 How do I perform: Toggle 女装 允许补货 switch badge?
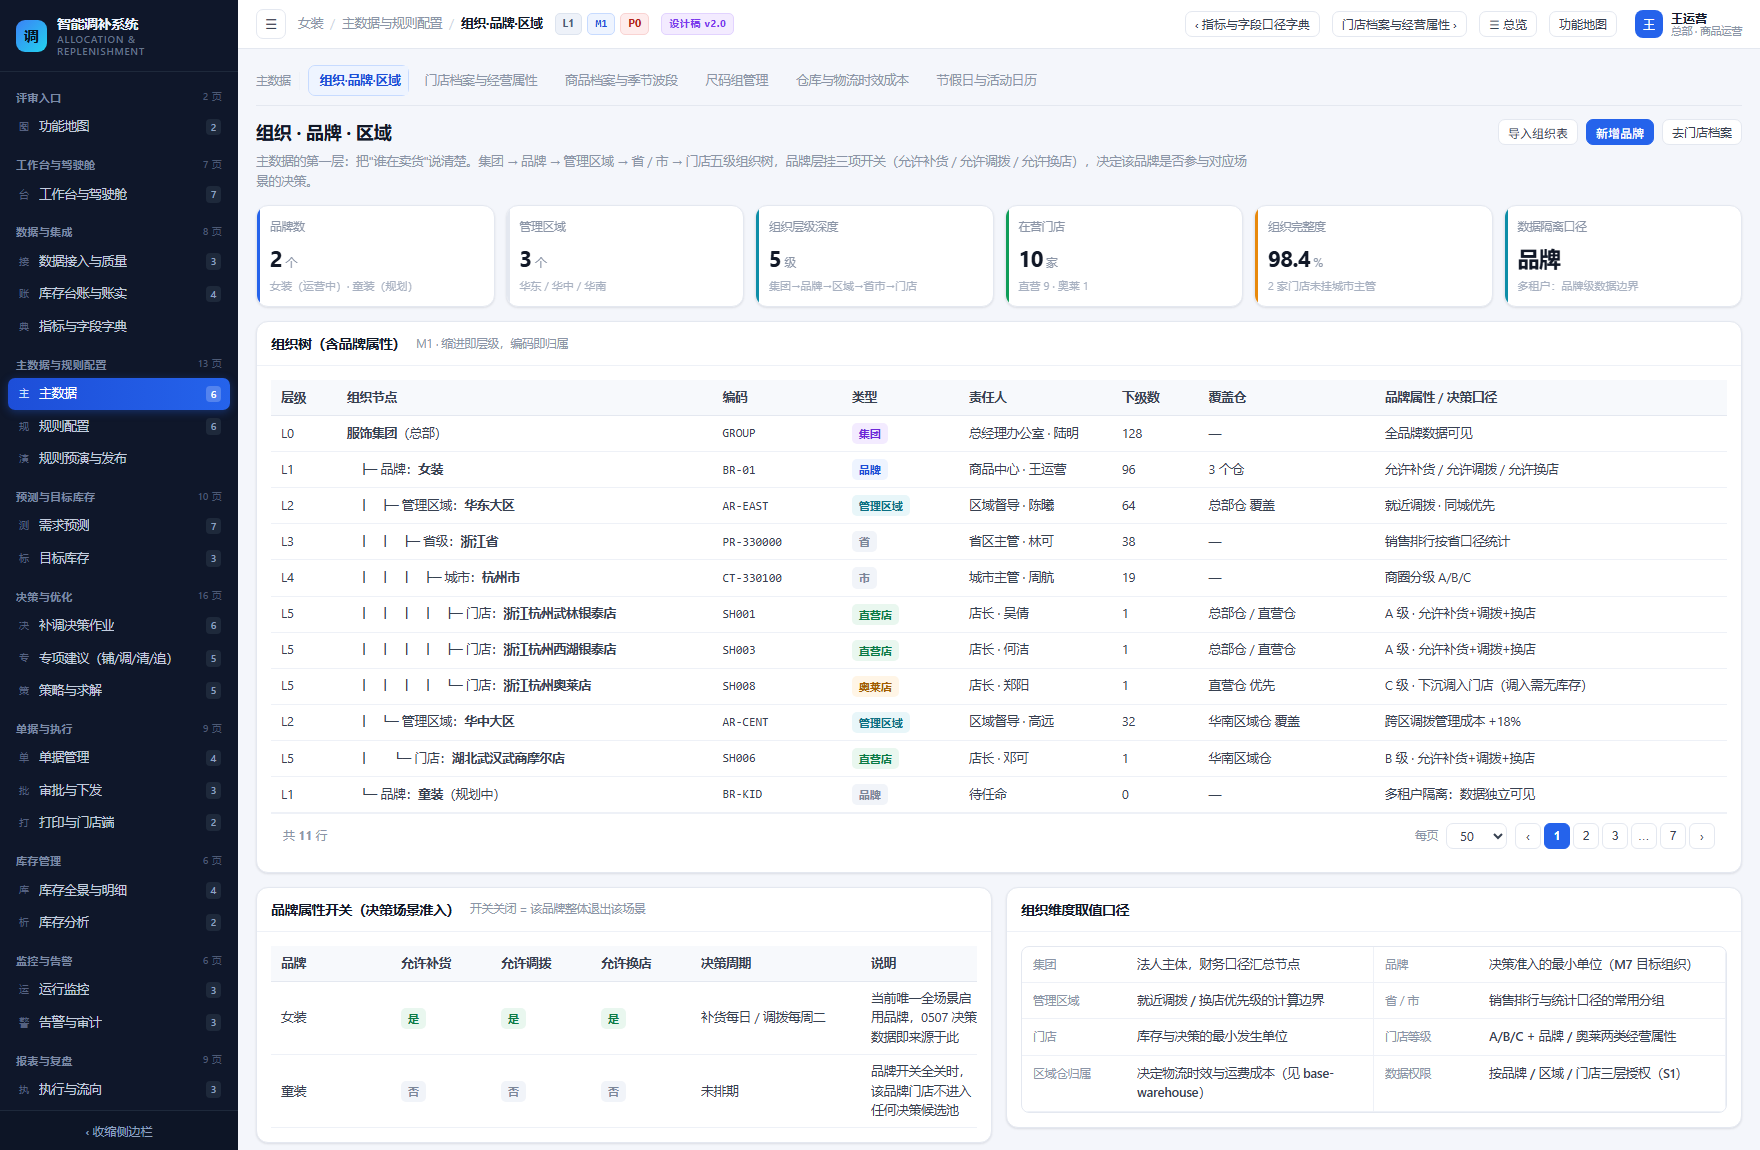[413, 1019]
